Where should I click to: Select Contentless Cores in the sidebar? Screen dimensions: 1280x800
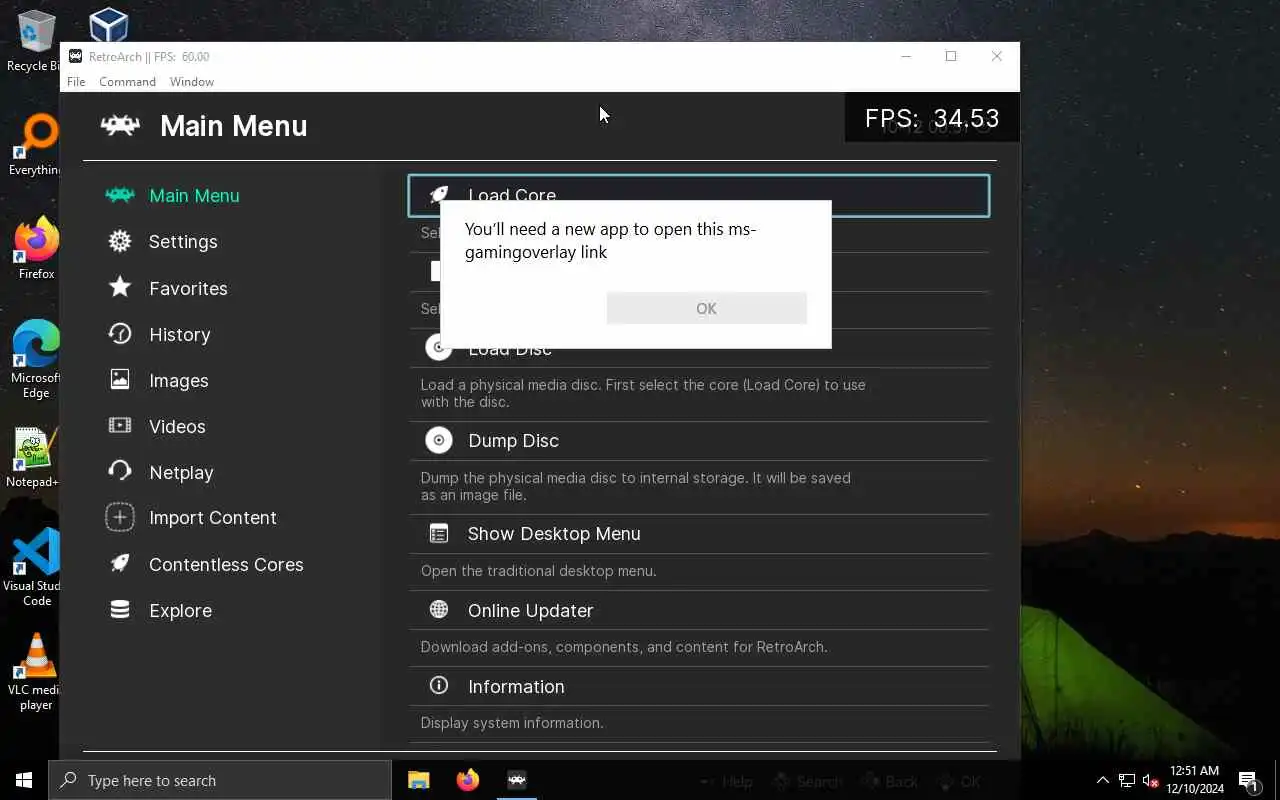point(226,564)
